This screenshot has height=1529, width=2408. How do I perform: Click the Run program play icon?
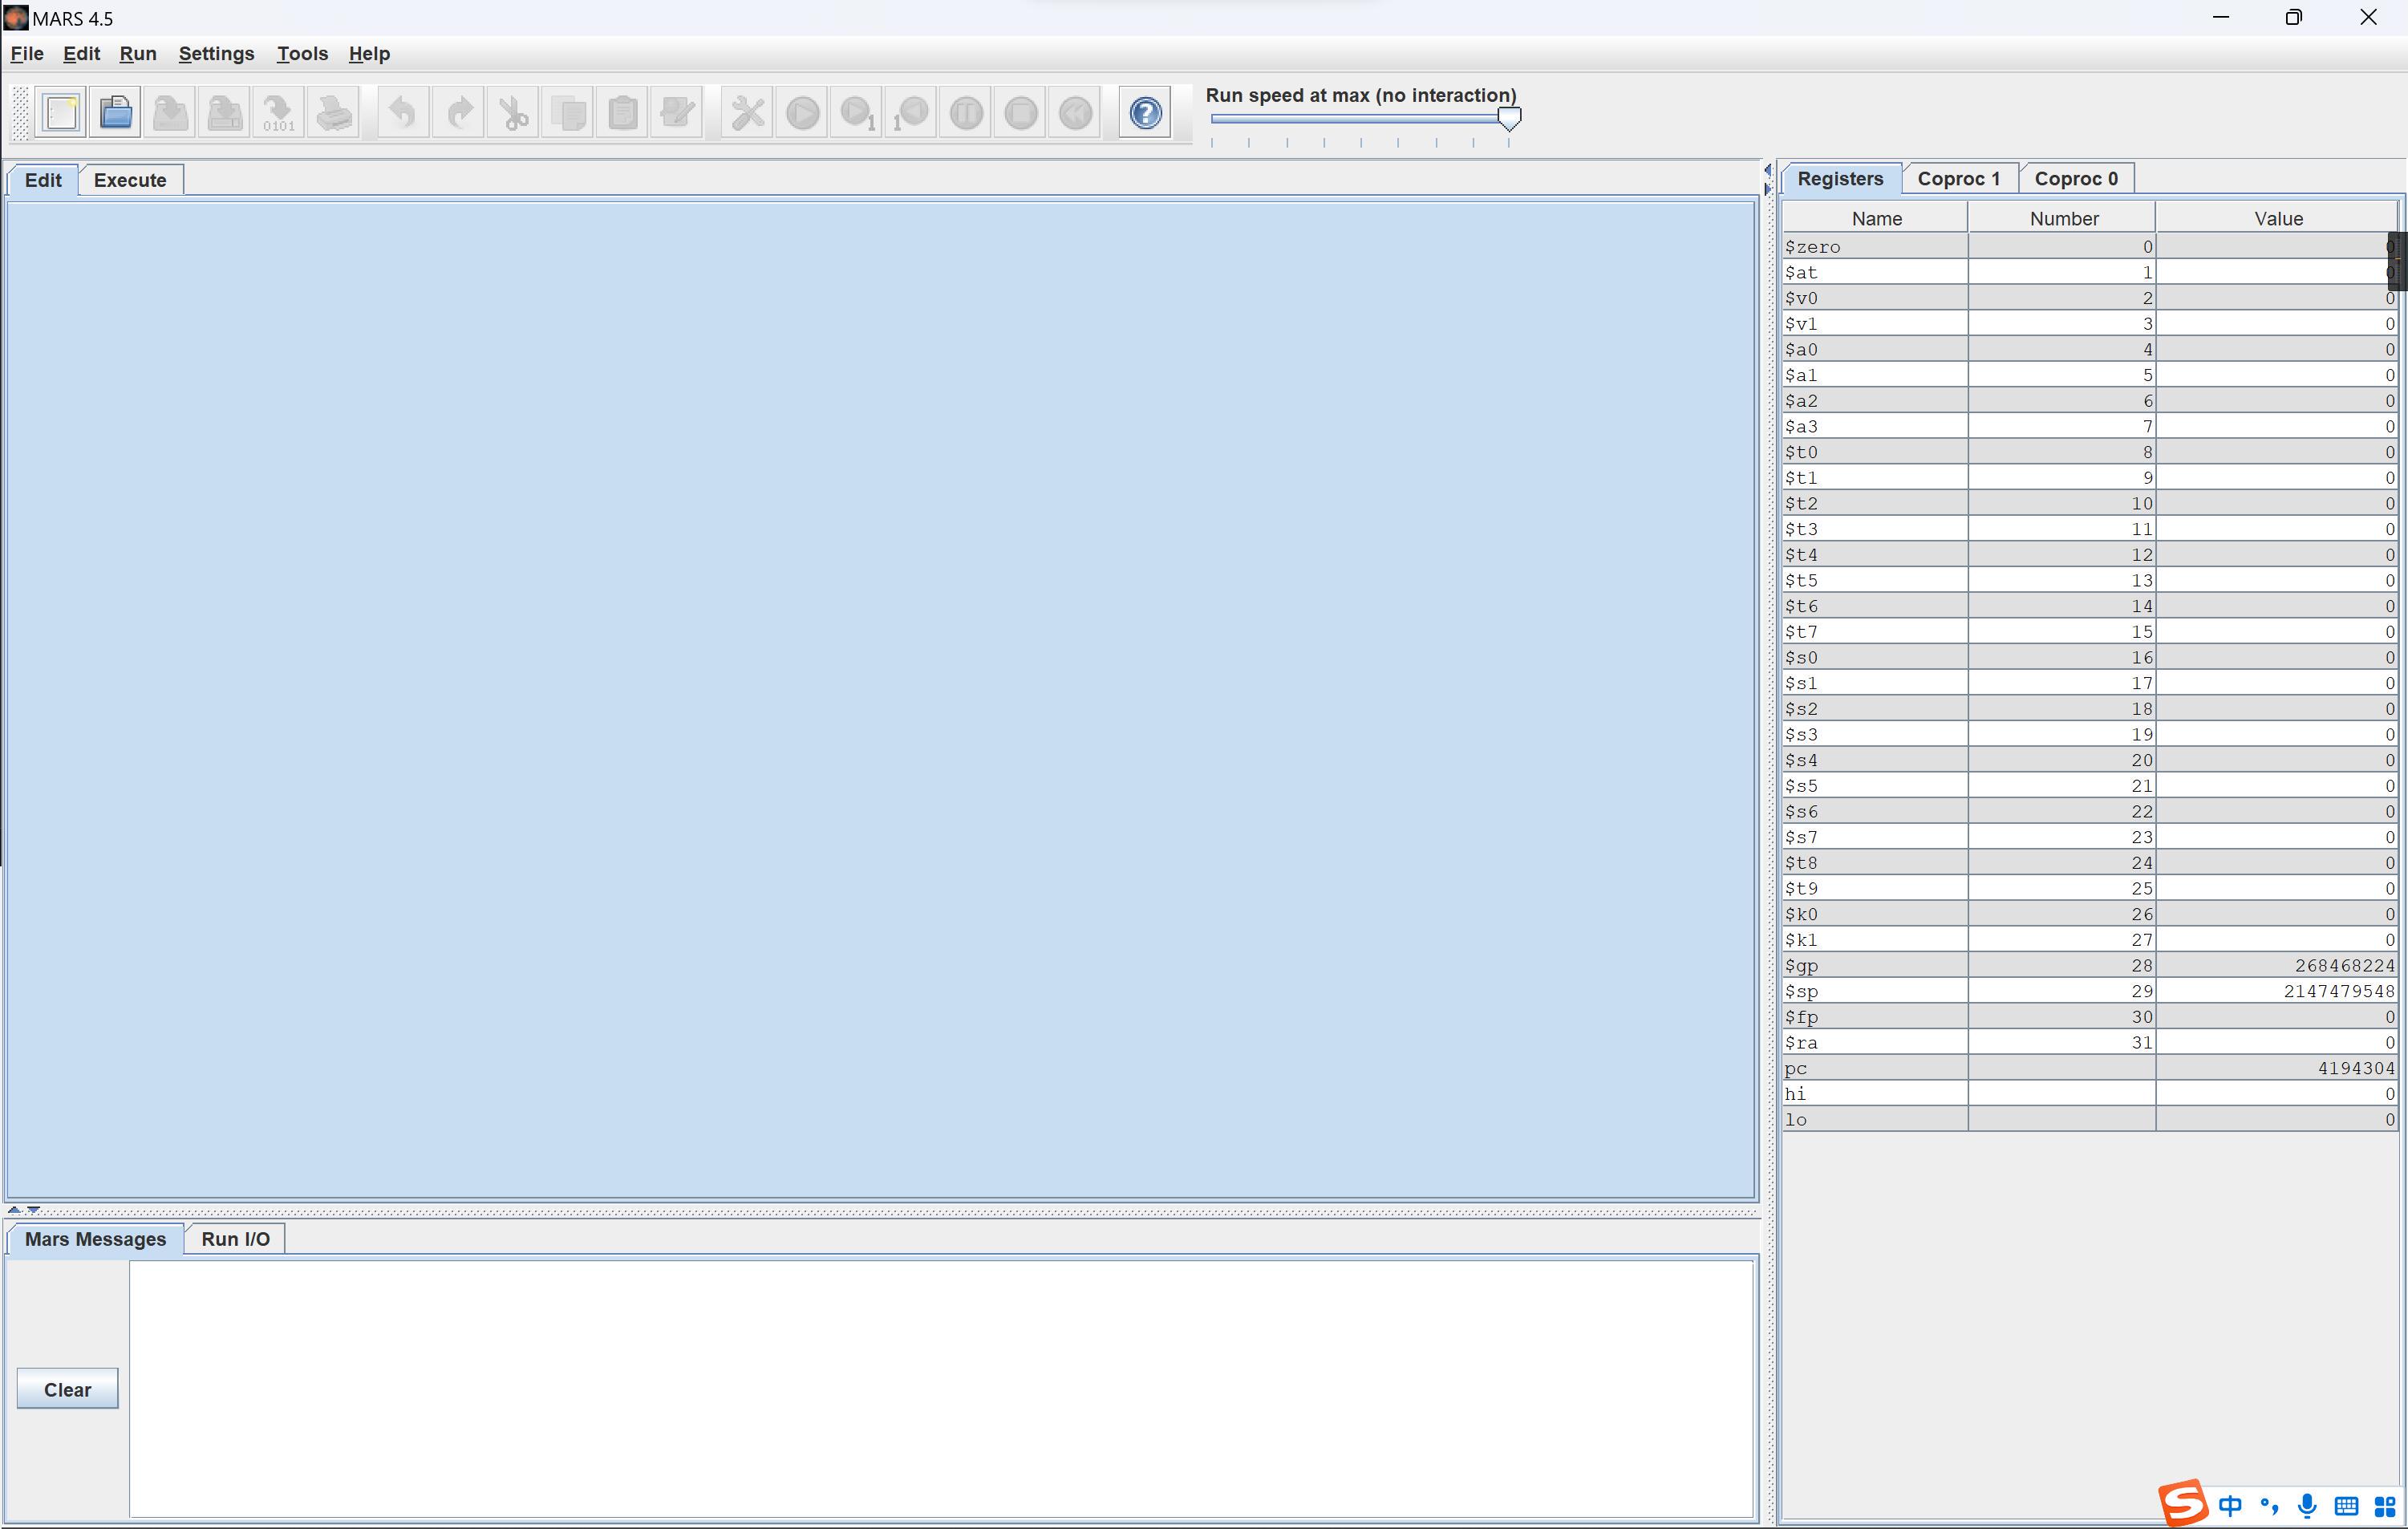tap(802, 113)
